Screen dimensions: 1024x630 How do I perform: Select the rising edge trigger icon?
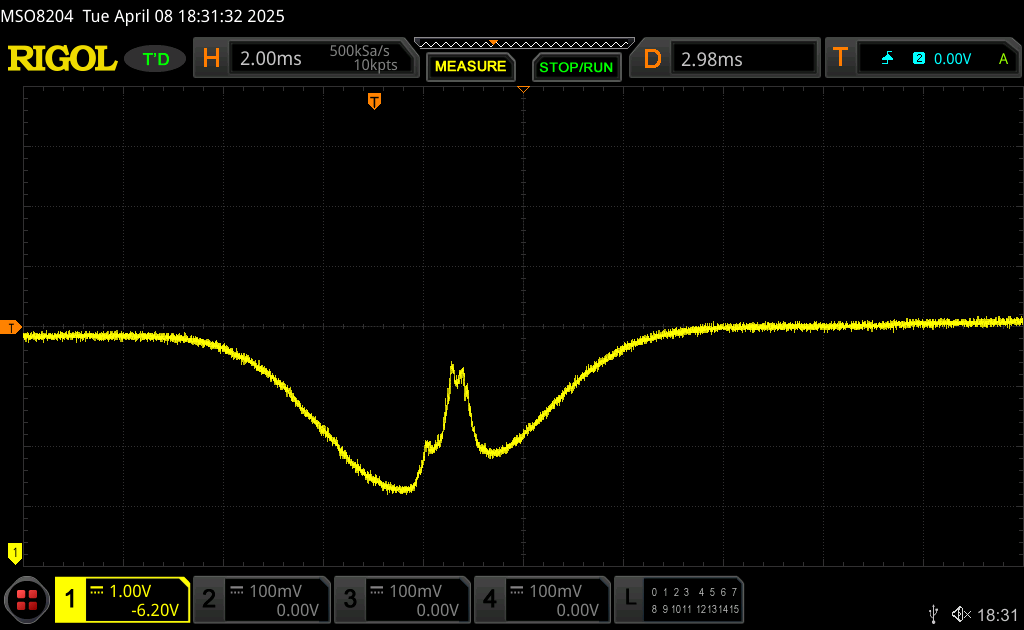click(887, 59)
